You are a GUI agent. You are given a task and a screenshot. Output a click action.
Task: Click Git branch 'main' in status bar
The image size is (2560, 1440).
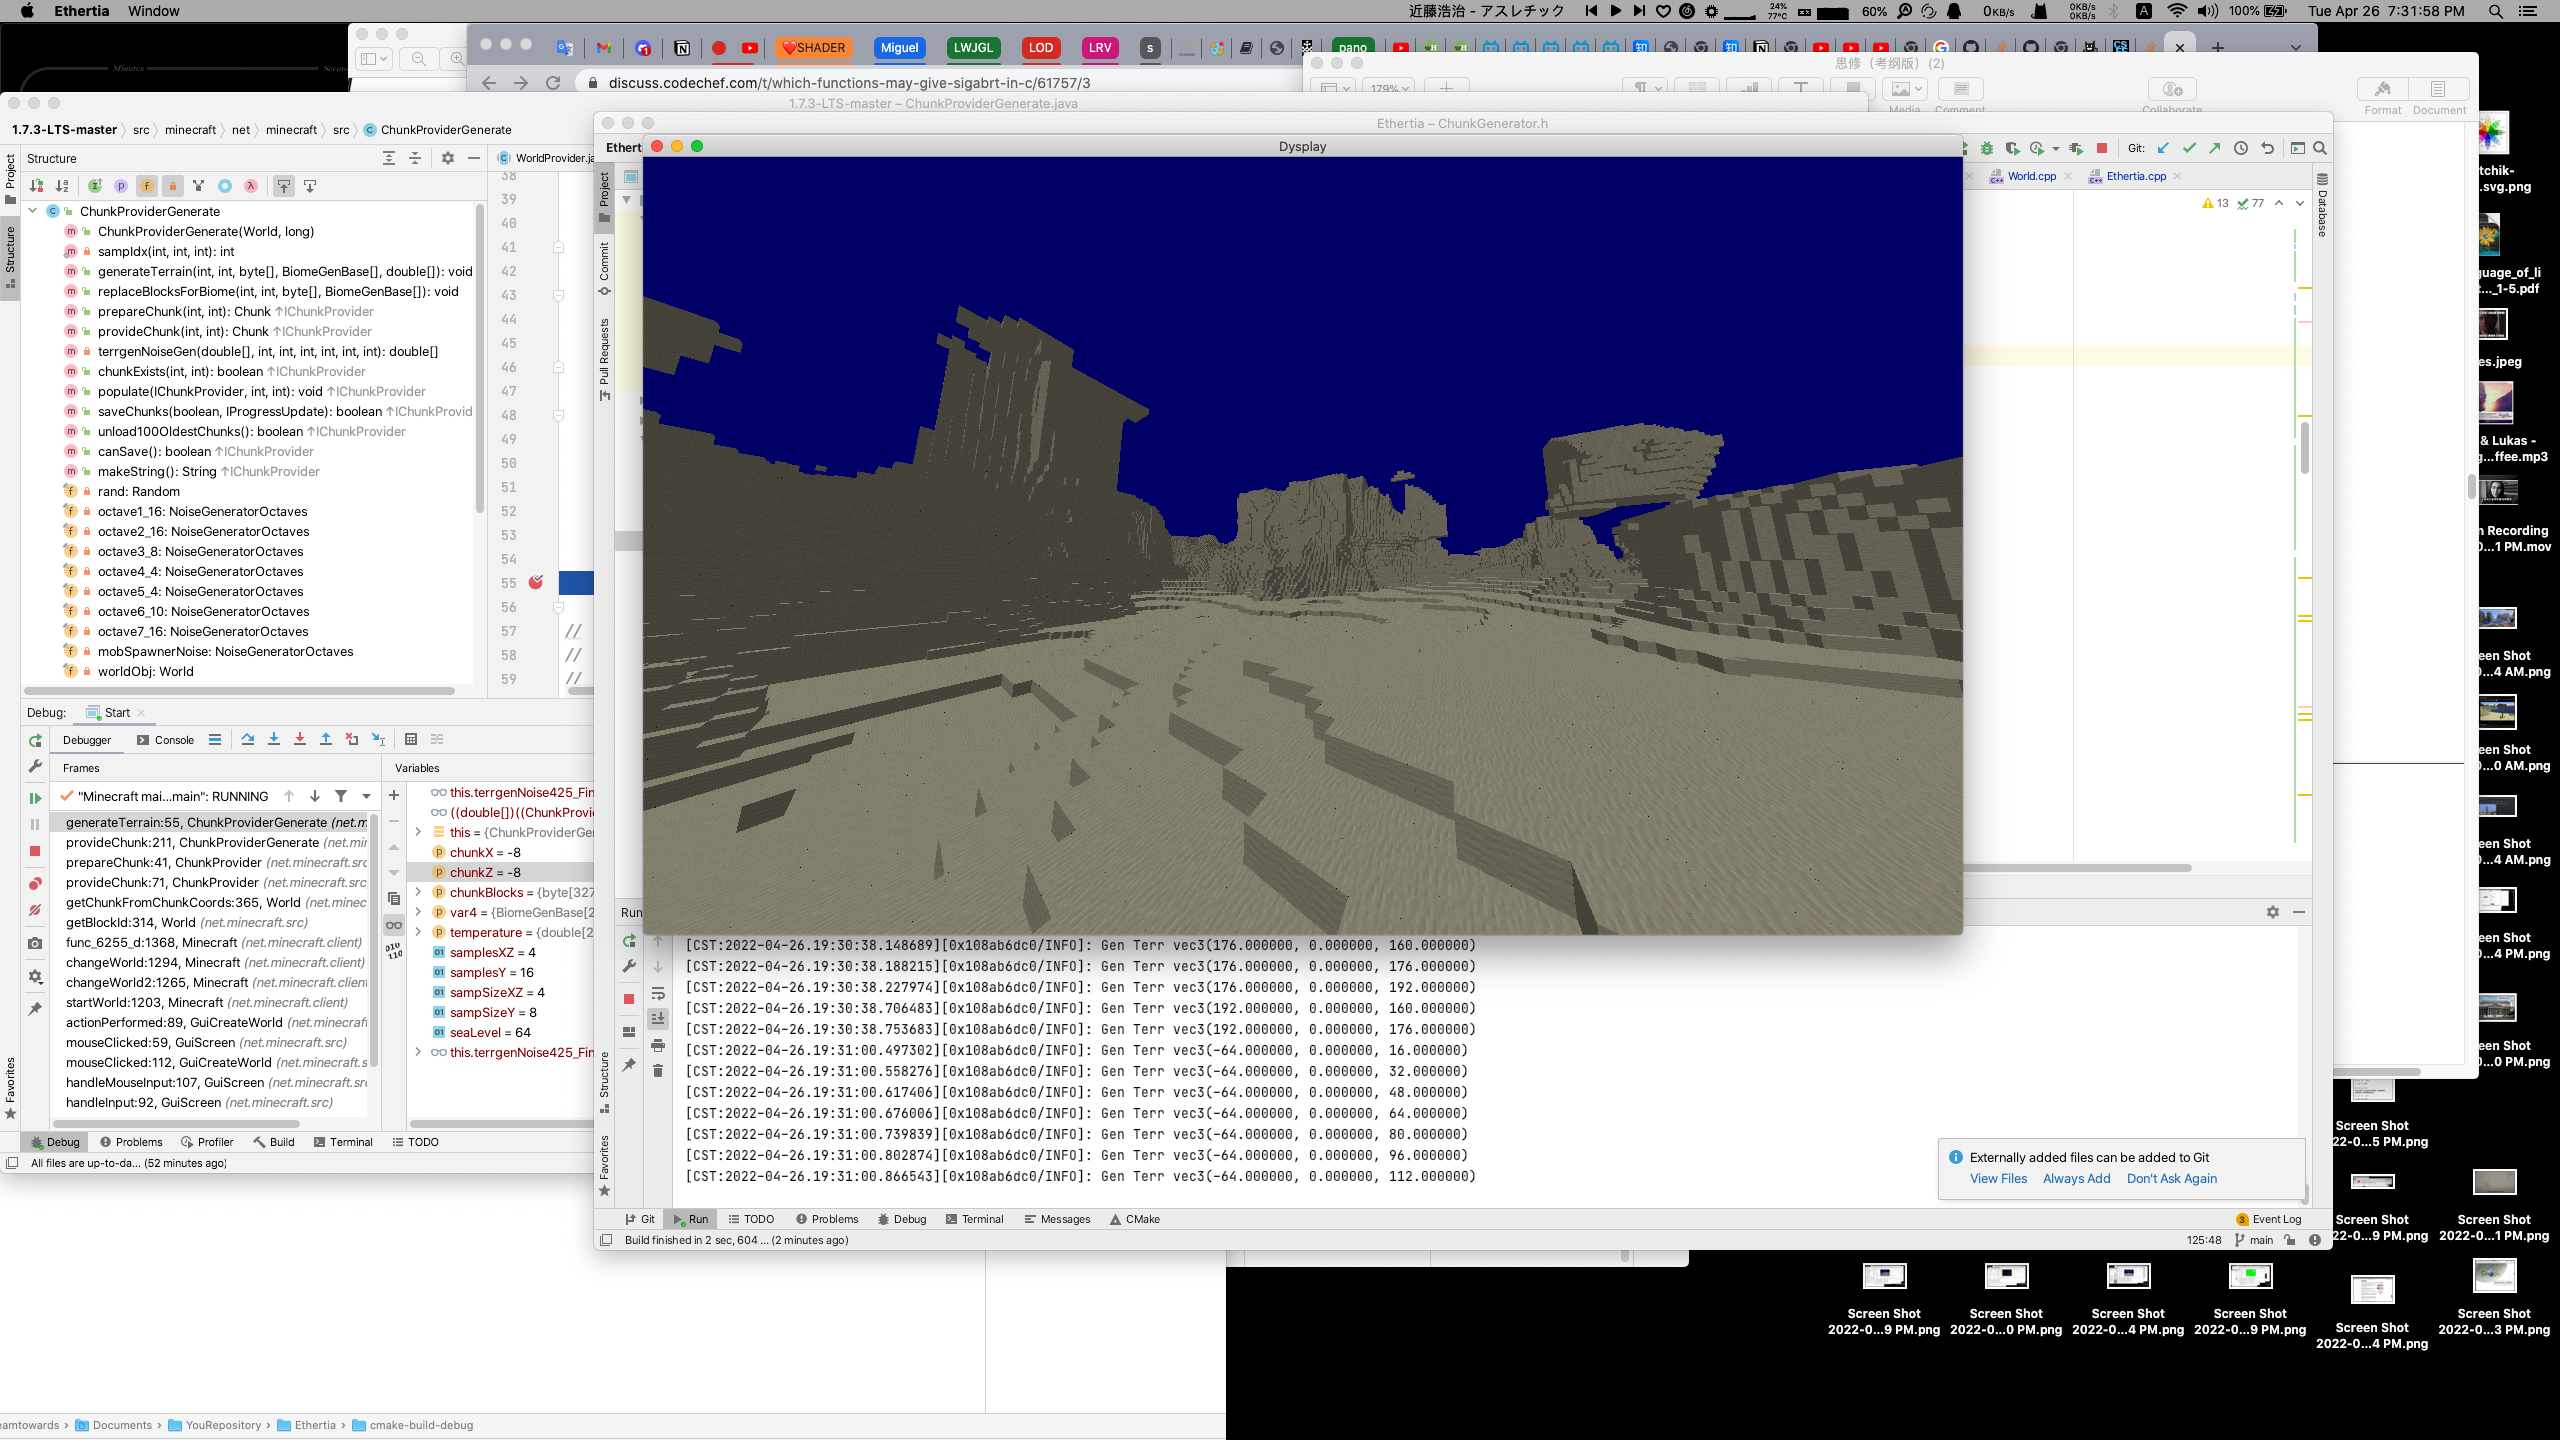coord(2254,1240)
